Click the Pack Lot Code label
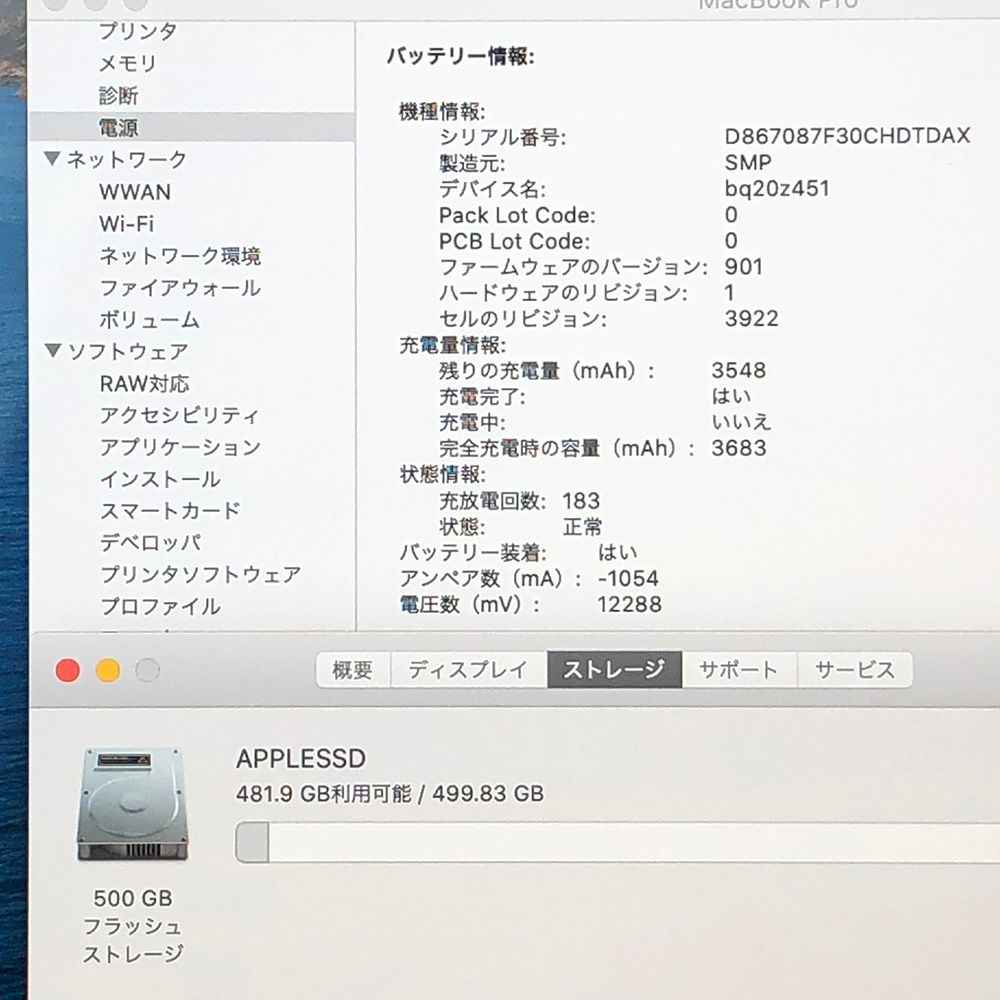Viewport: 1000px width, 1000px height. (517, 215)
